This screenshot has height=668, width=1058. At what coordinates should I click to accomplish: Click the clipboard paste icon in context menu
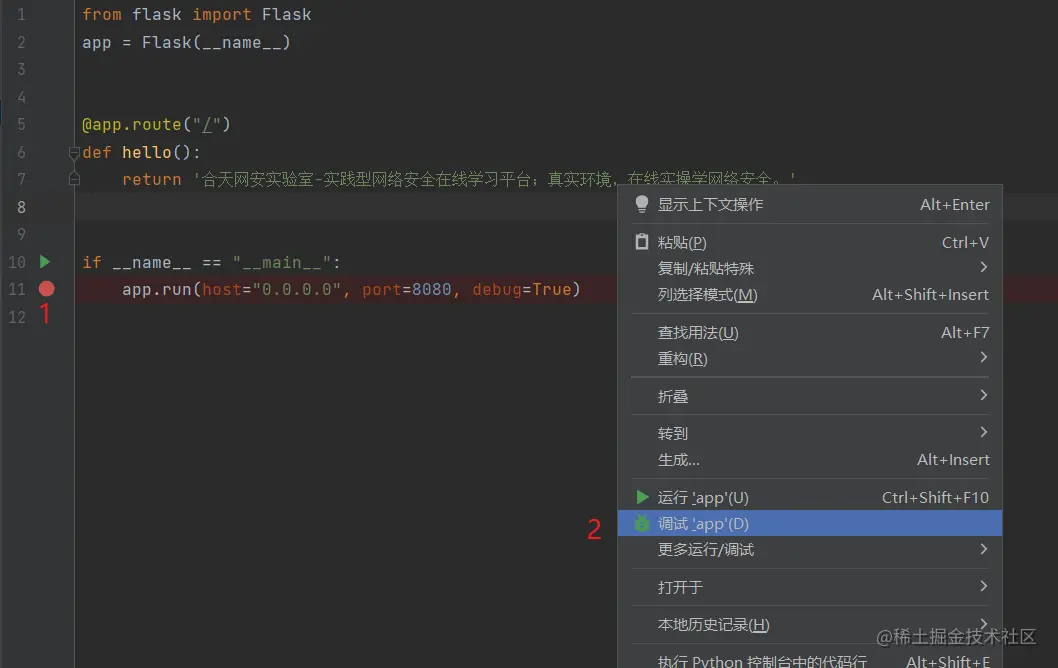(642, 242)
